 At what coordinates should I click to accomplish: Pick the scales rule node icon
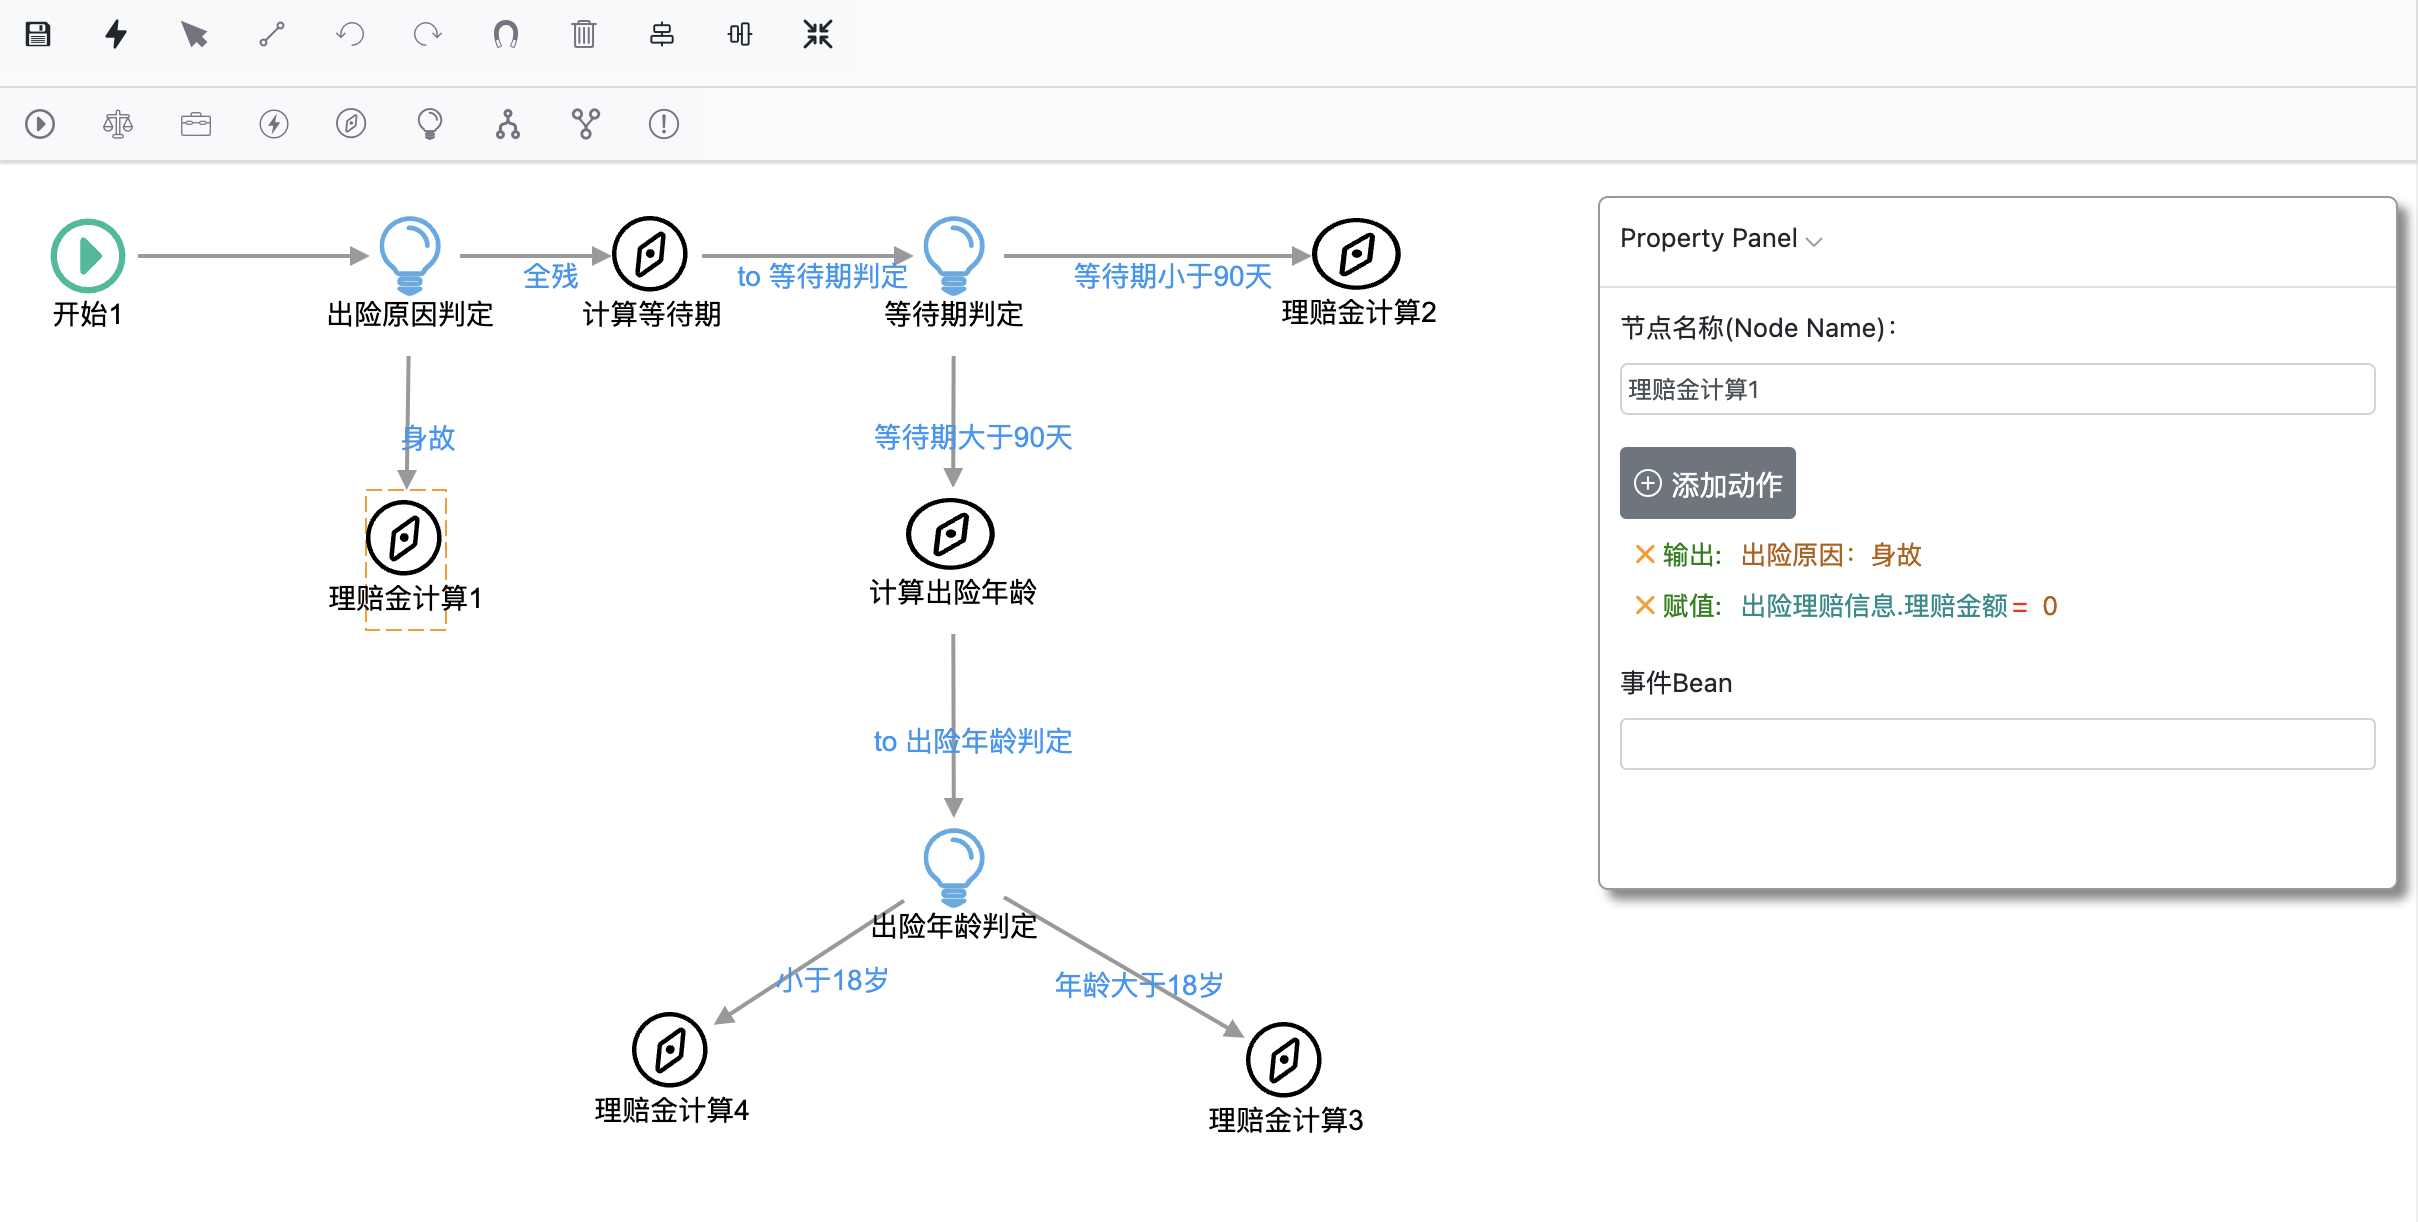click(x=118, y=124)
